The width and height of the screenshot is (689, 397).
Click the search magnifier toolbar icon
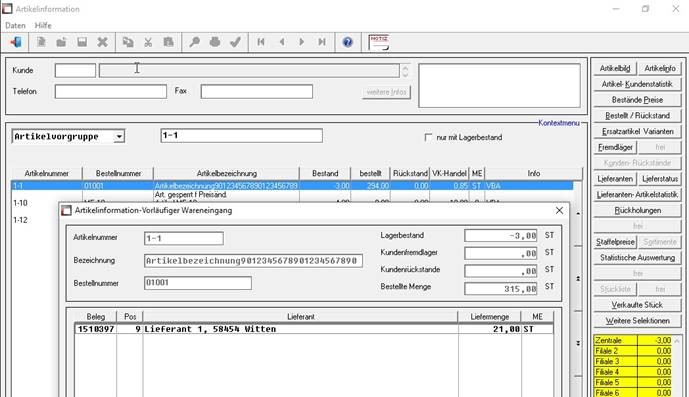[194, 42]
